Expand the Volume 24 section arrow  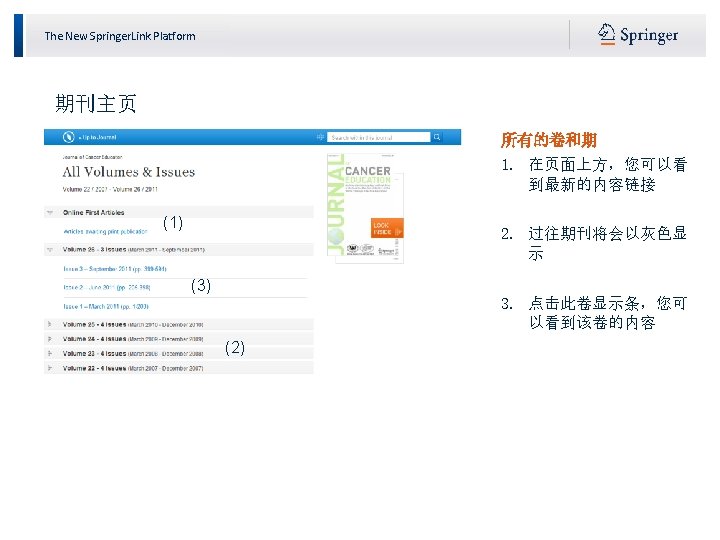[x=50, y=339]
